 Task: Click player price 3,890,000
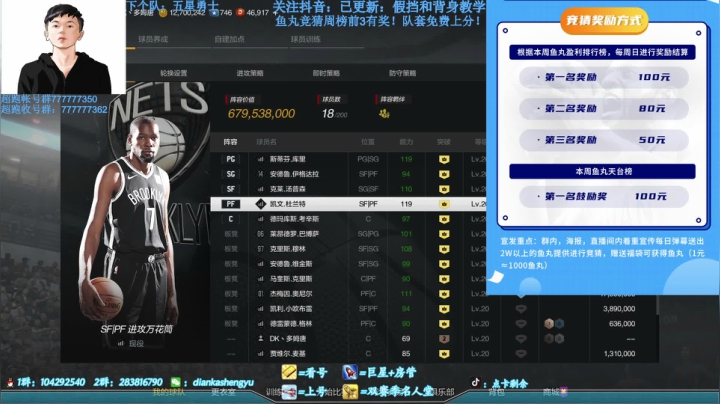click(x=619, y=309)
